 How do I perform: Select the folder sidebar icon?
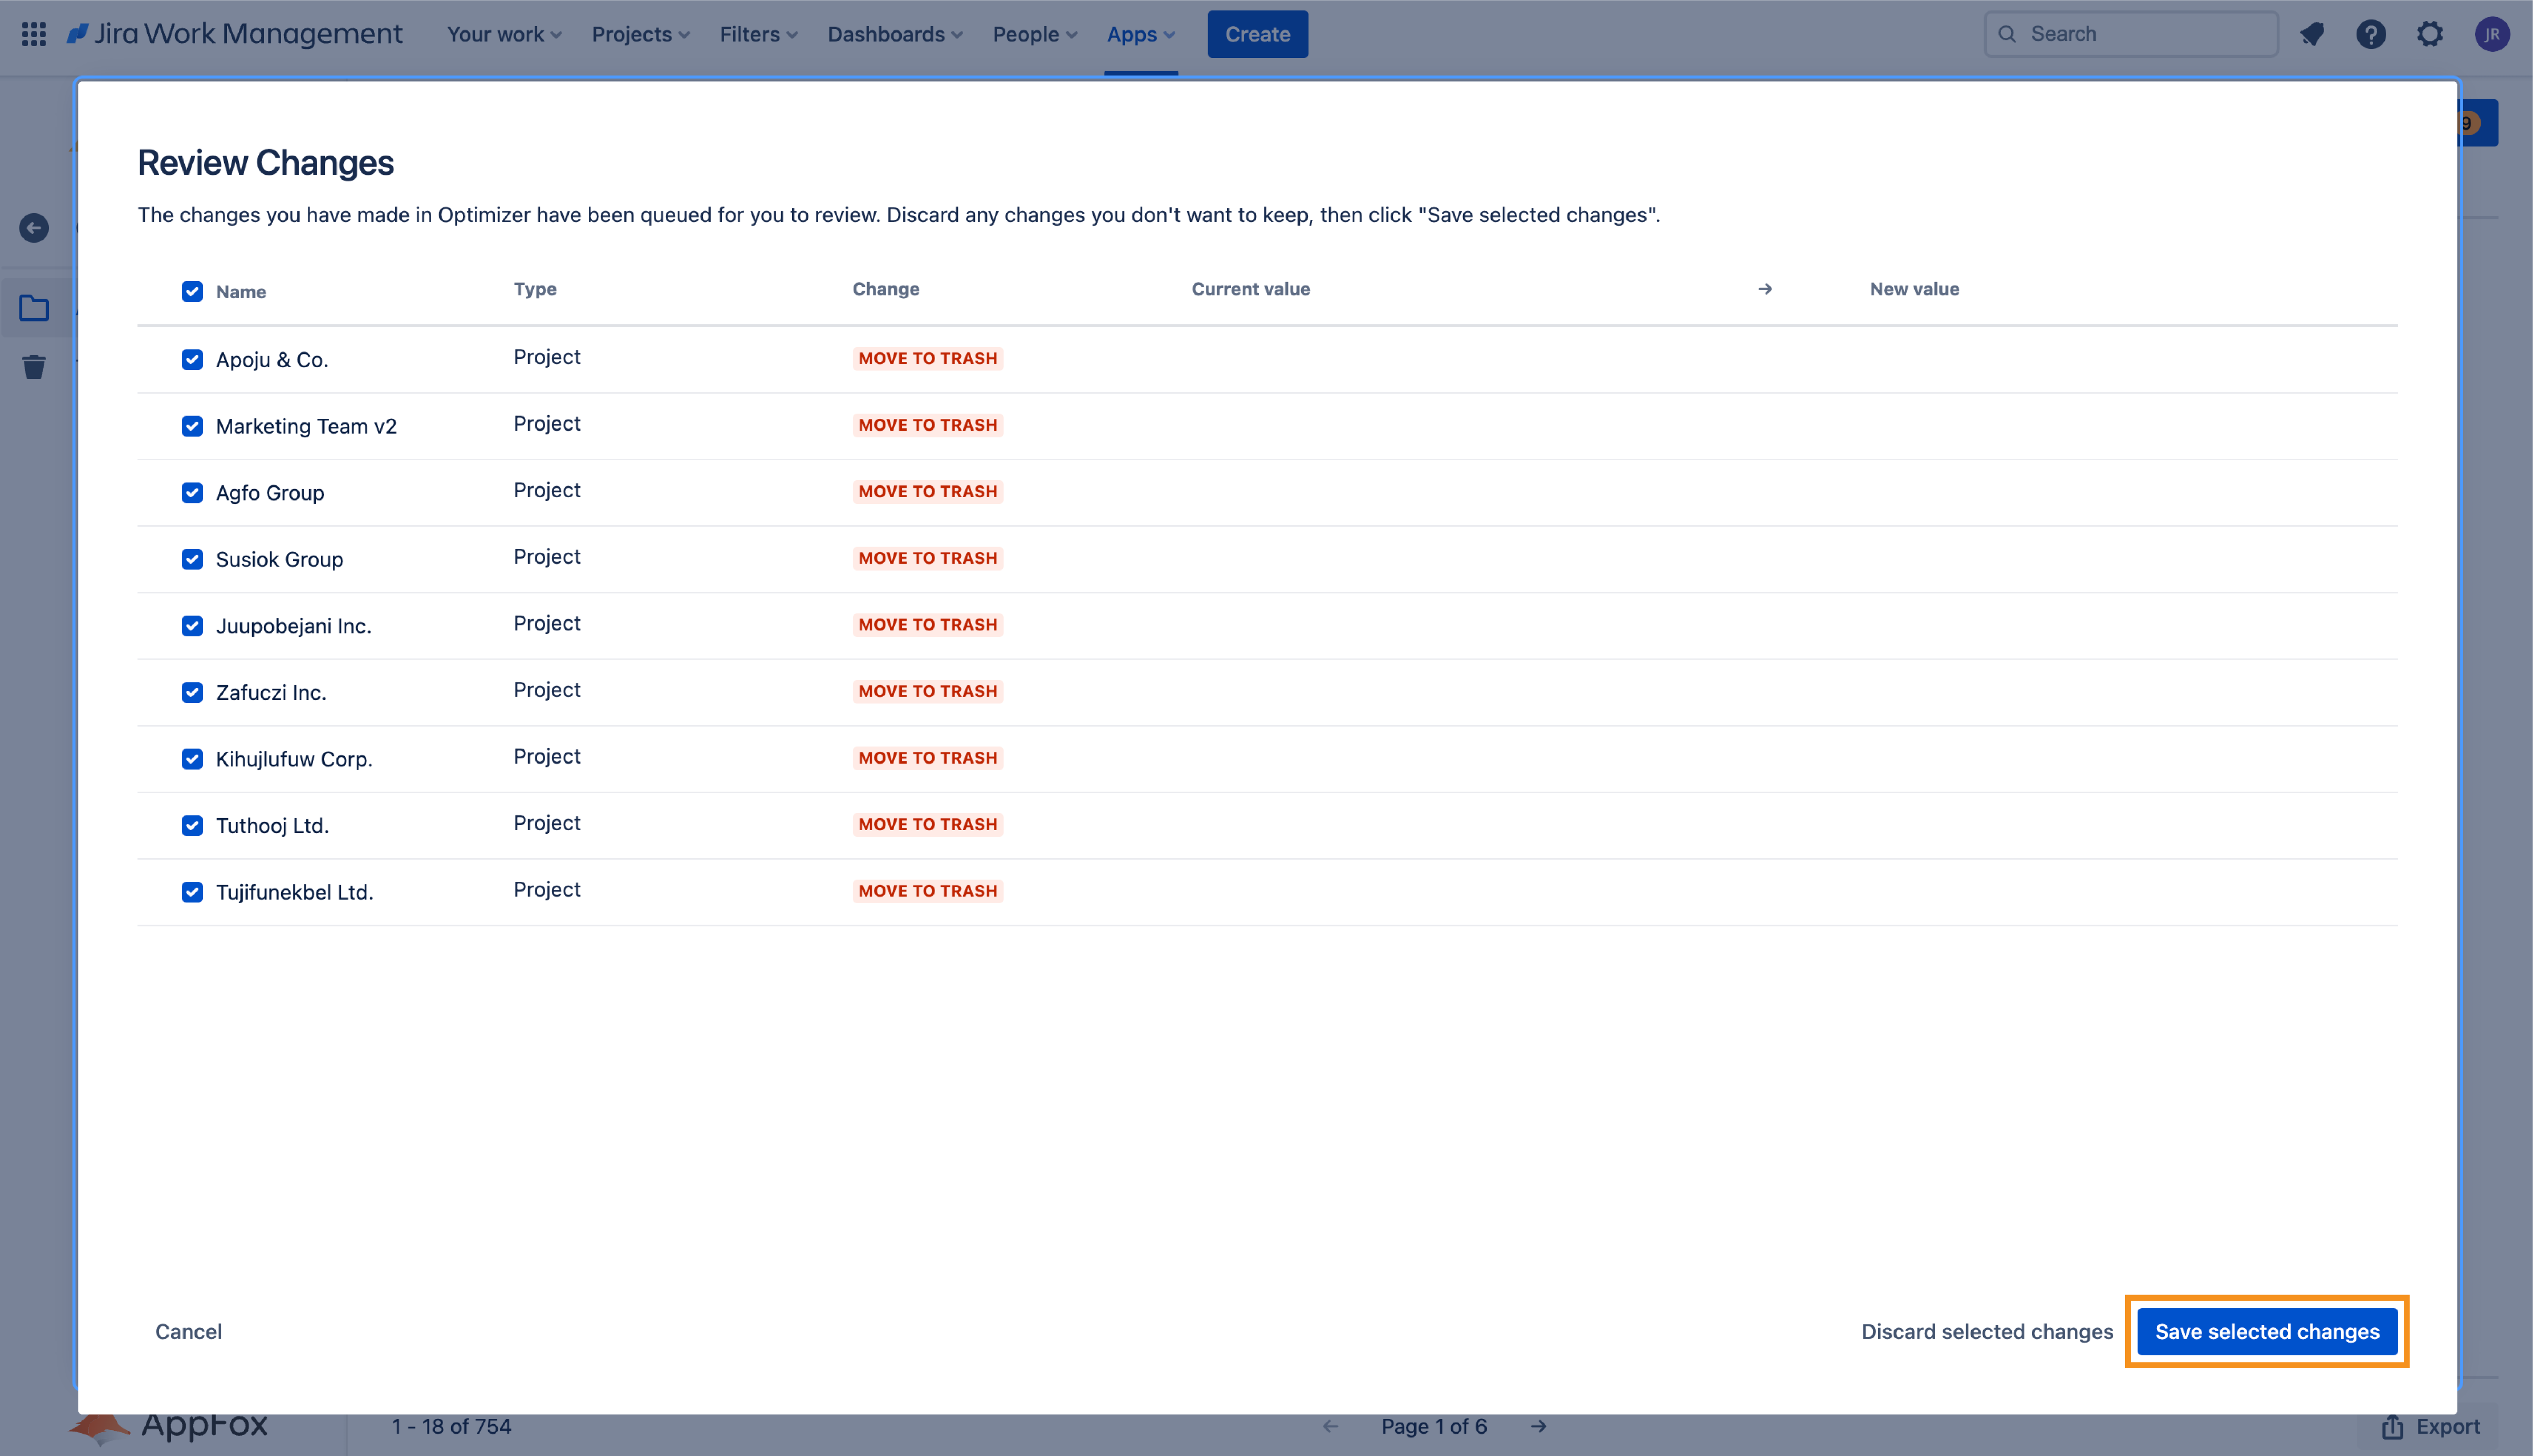[x=34, y=308]
